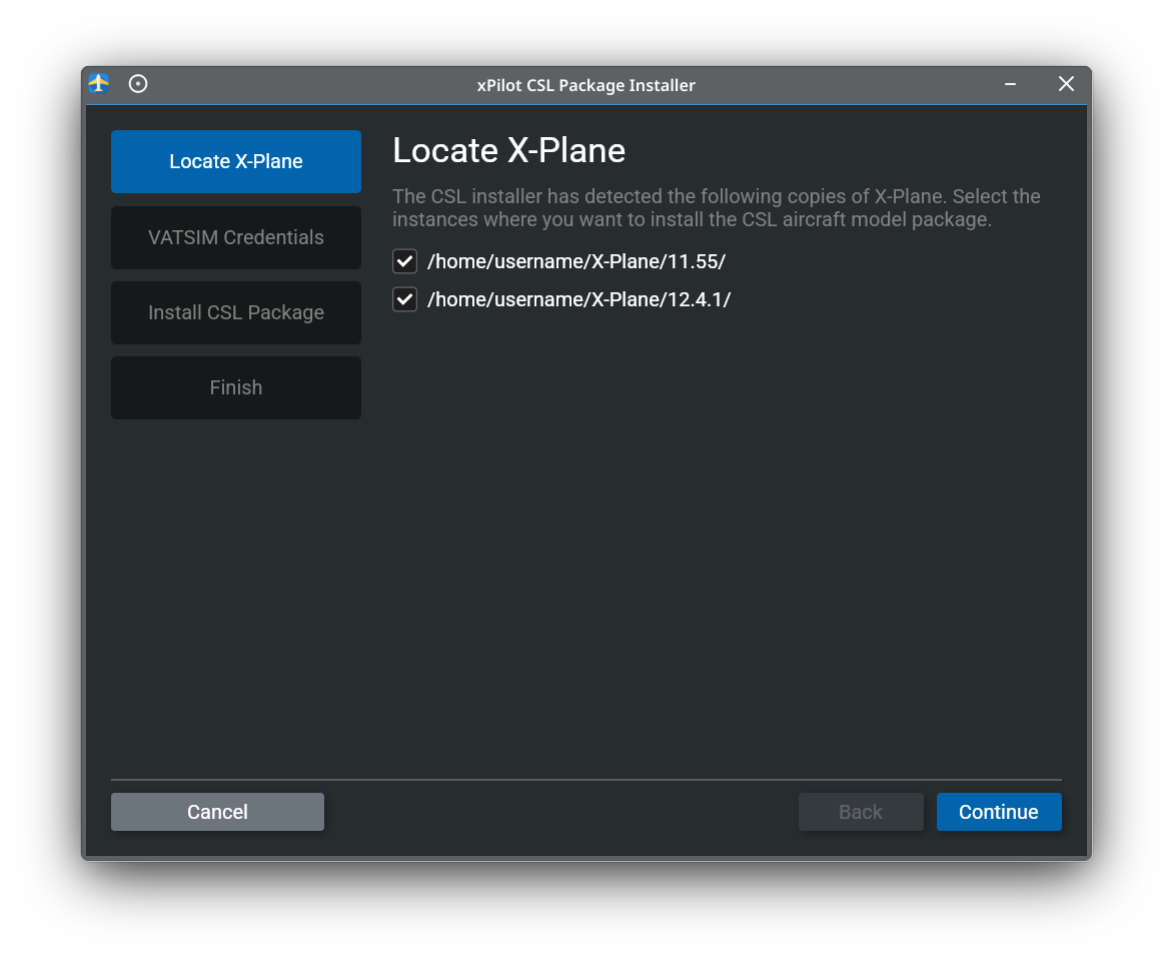Image resolution: width=1173 pixels, height=957 pixels.
Task: Click the installer title bar text
Action: click(x=587, y=84)
